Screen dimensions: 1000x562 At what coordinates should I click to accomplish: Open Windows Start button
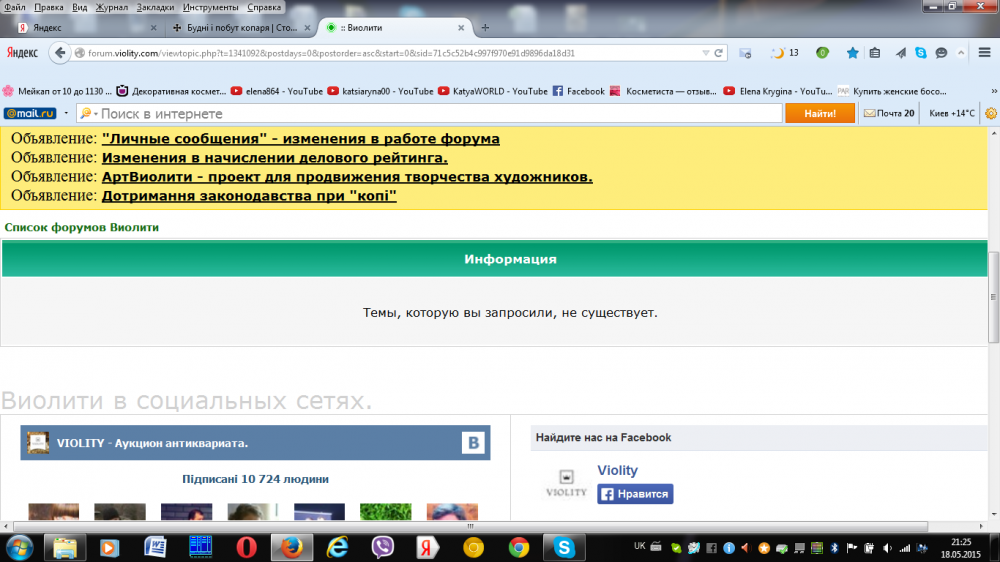[20, 547]
